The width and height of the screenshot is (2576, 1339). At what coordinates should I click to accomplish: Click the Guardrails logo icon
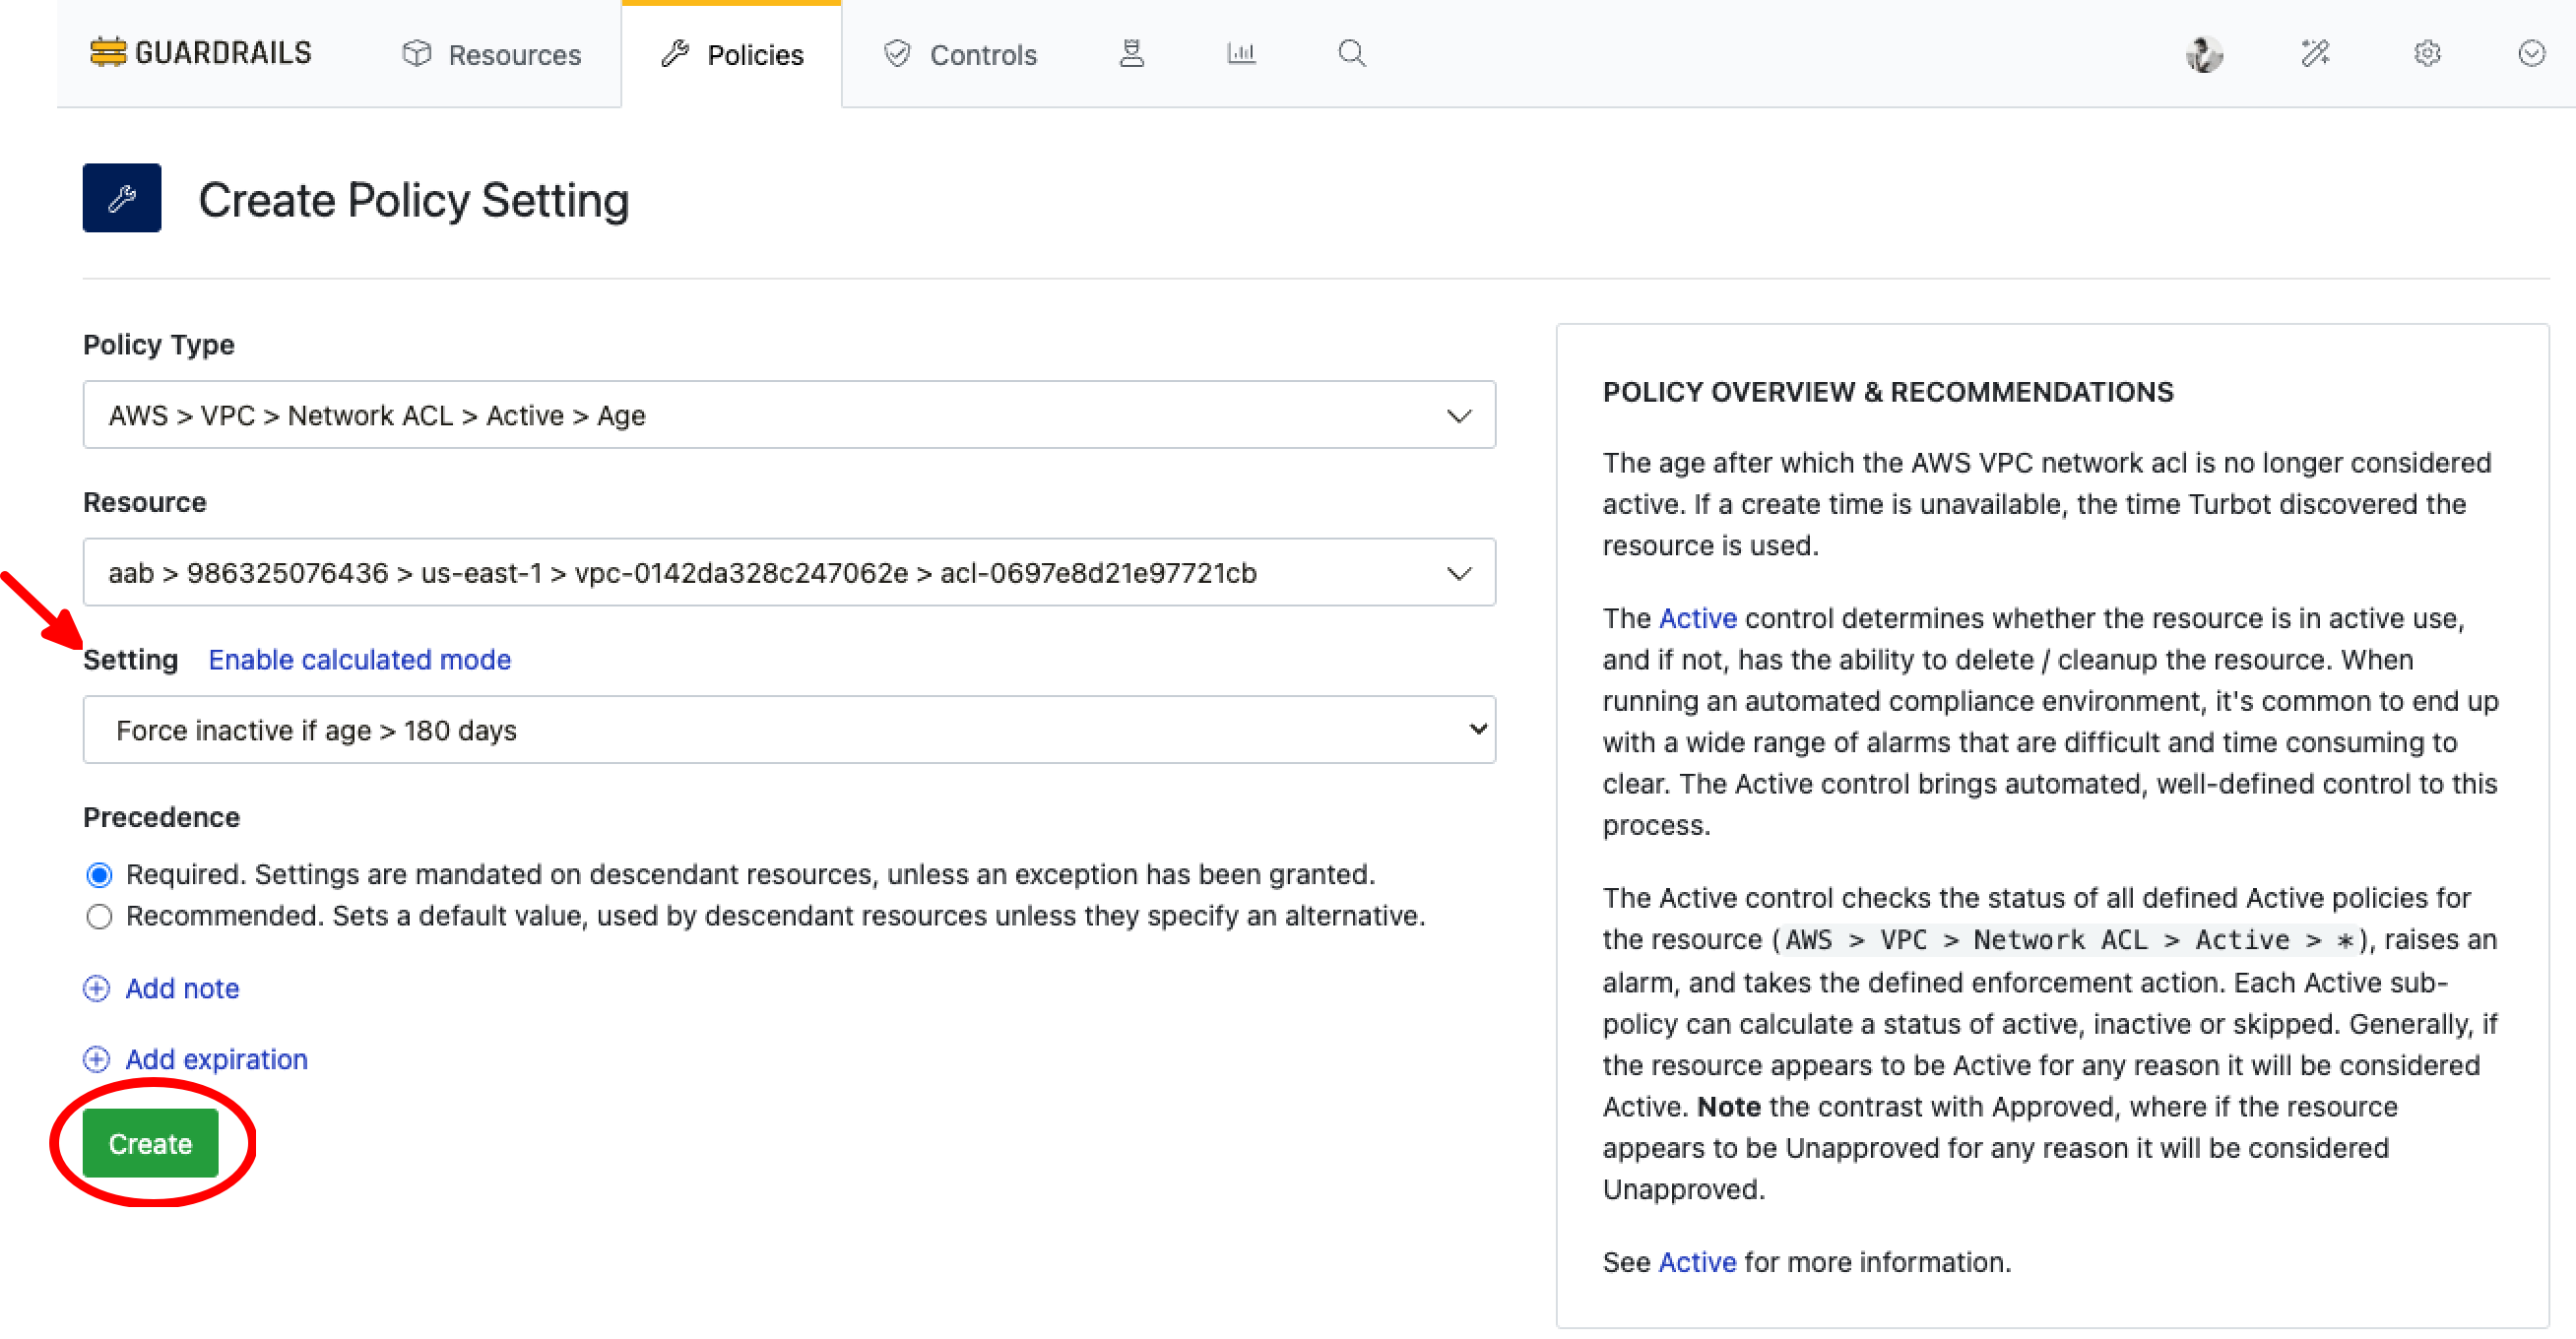tap(107, 52)
